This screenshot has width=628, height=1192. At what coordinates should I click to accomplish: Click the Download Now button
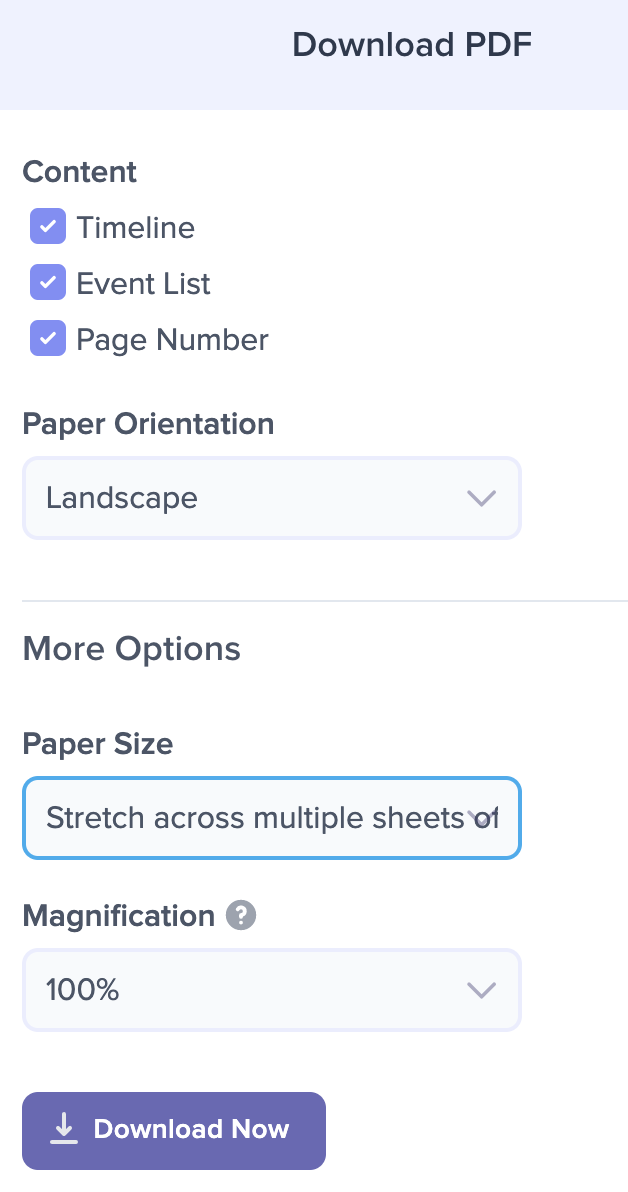click(x=174, y=1130)
